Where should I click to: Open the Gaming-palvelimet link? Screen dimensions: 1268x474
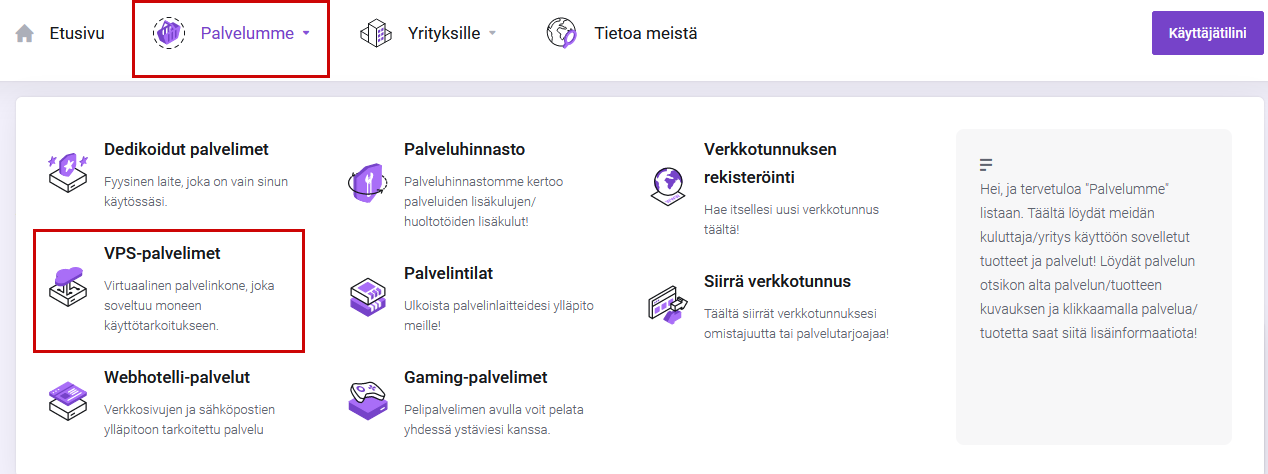tap(475, 377)
